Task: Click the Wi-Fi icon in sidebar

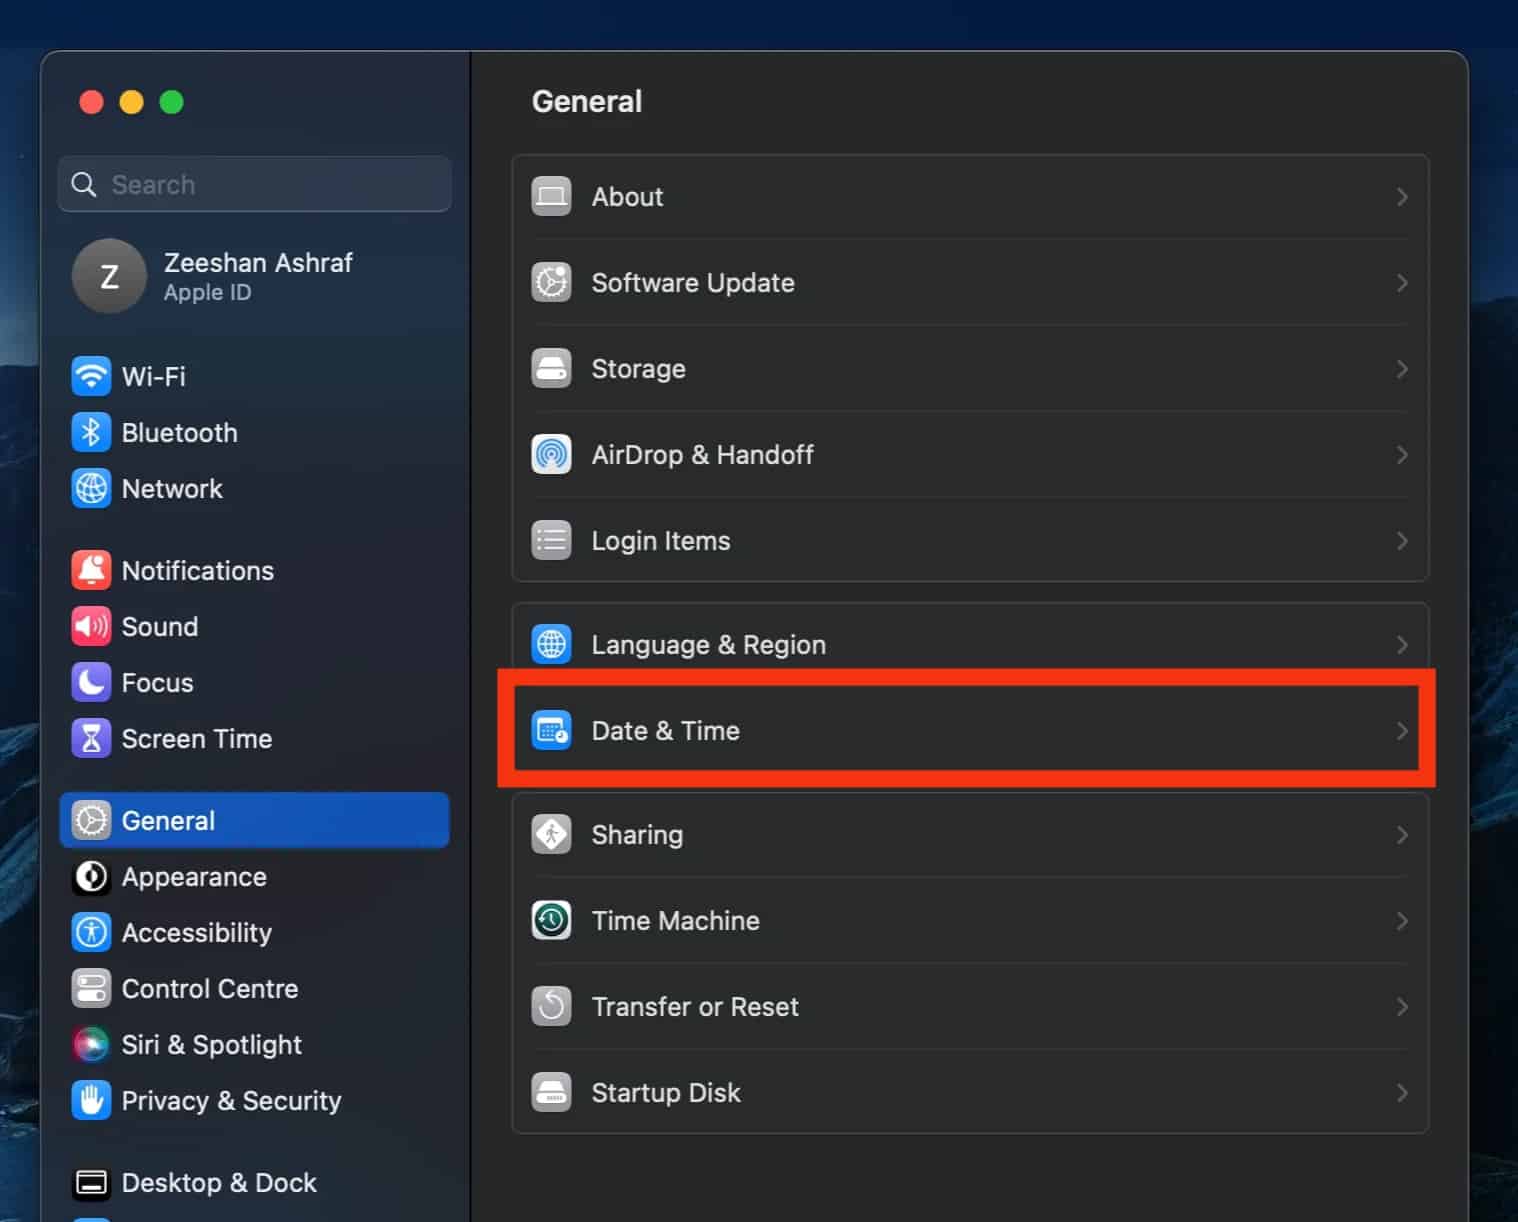Action: [91, 376]
